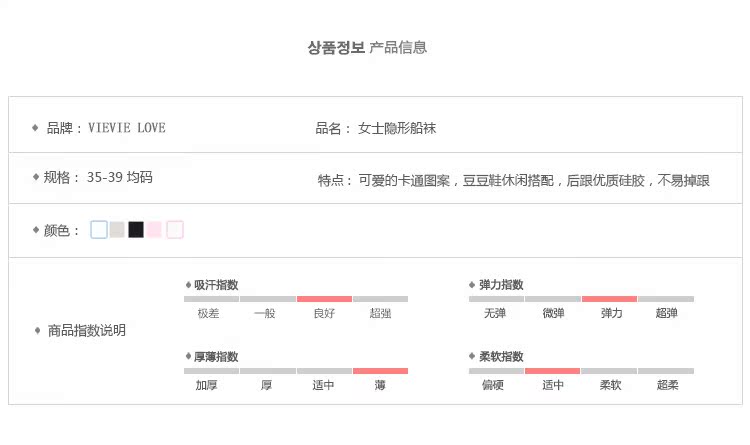This screenshot has height=445, width=750.
Task: Click the VIEVIE LOVE brand name
Action: [126, 128]
